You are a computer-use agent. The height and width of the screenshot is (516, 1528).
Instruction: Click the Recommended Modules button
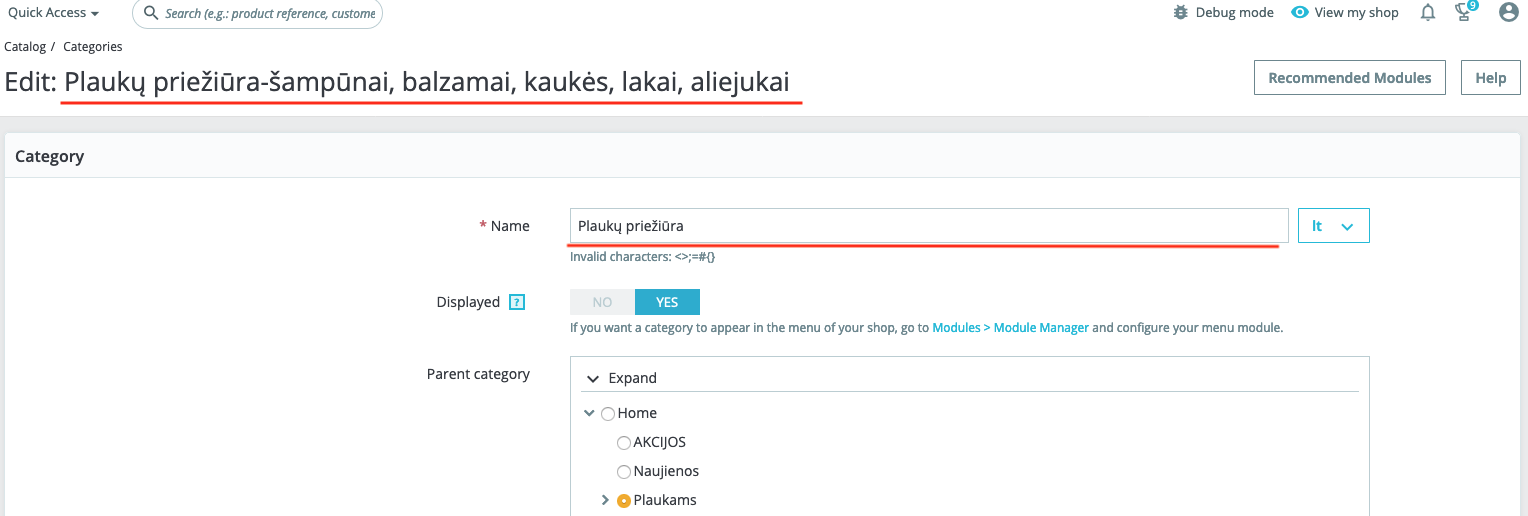(x=1349, y=78)
